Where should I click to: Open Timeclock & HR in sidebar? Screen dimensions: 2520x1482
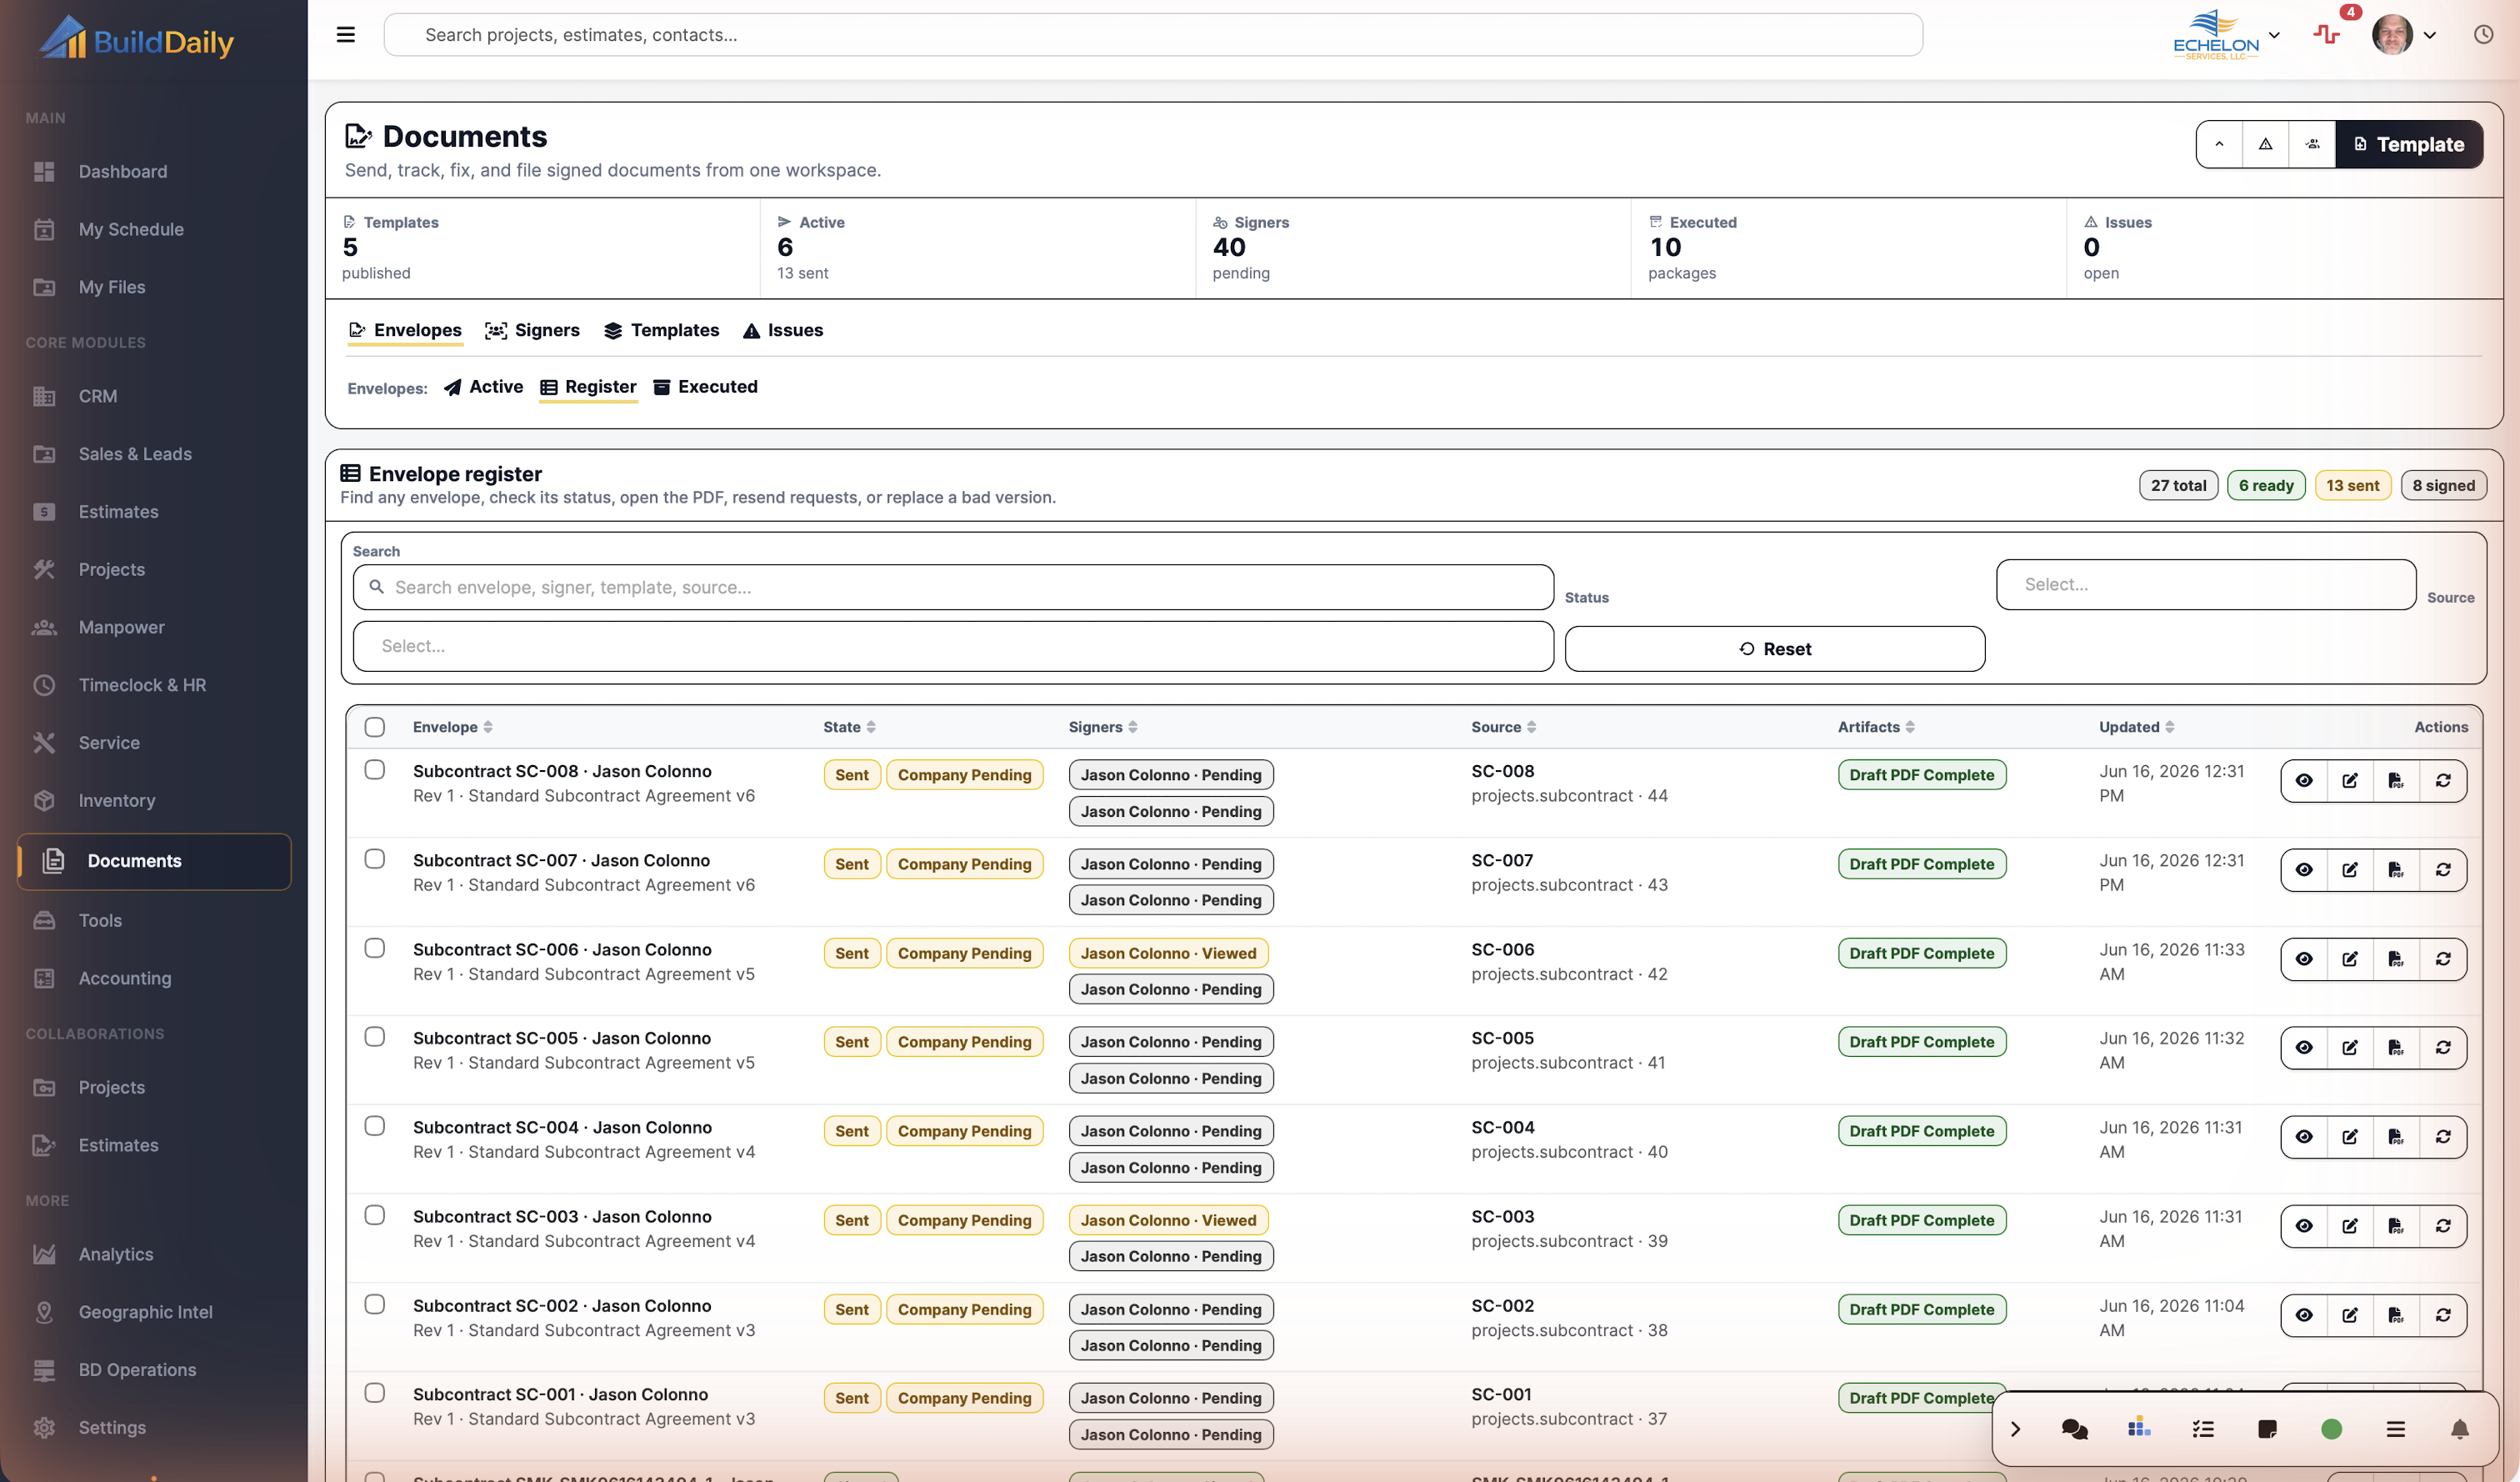click(x=154, y=685)
